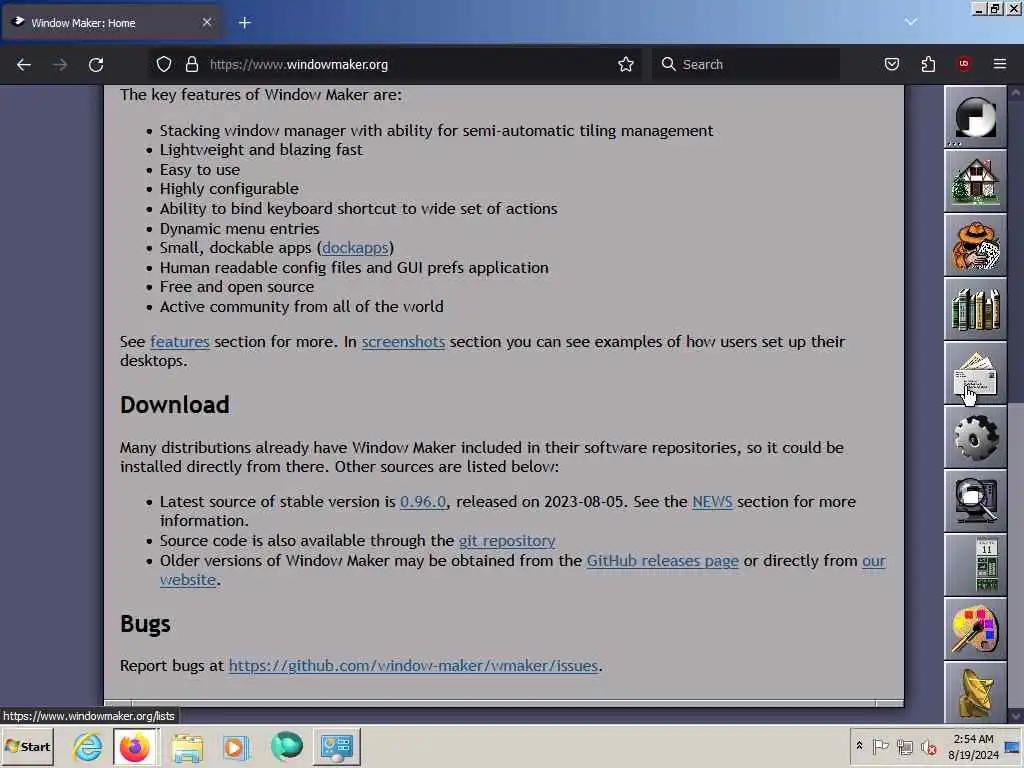Click the GNUstep logo dock icon
The height and width of the screenshot is (768, 1024).
(976, 118)
